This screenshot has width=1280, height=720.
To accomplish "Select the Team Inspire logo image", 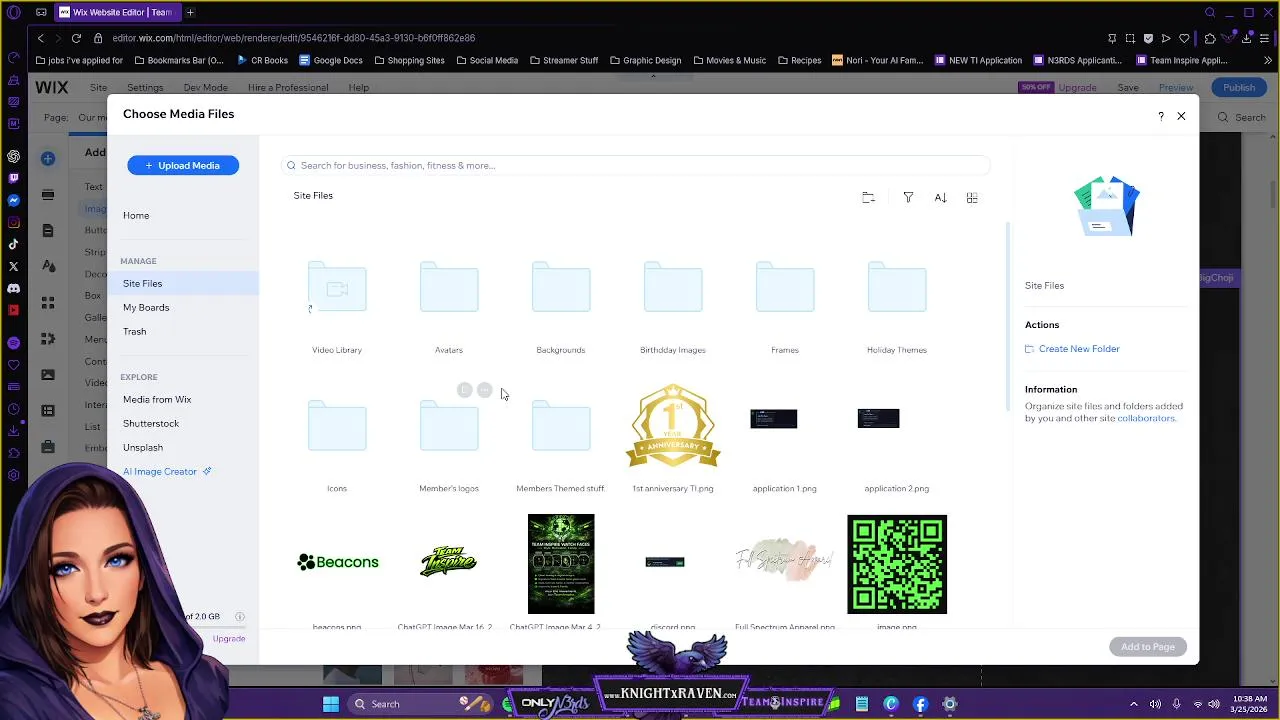I will click(449, 562).
